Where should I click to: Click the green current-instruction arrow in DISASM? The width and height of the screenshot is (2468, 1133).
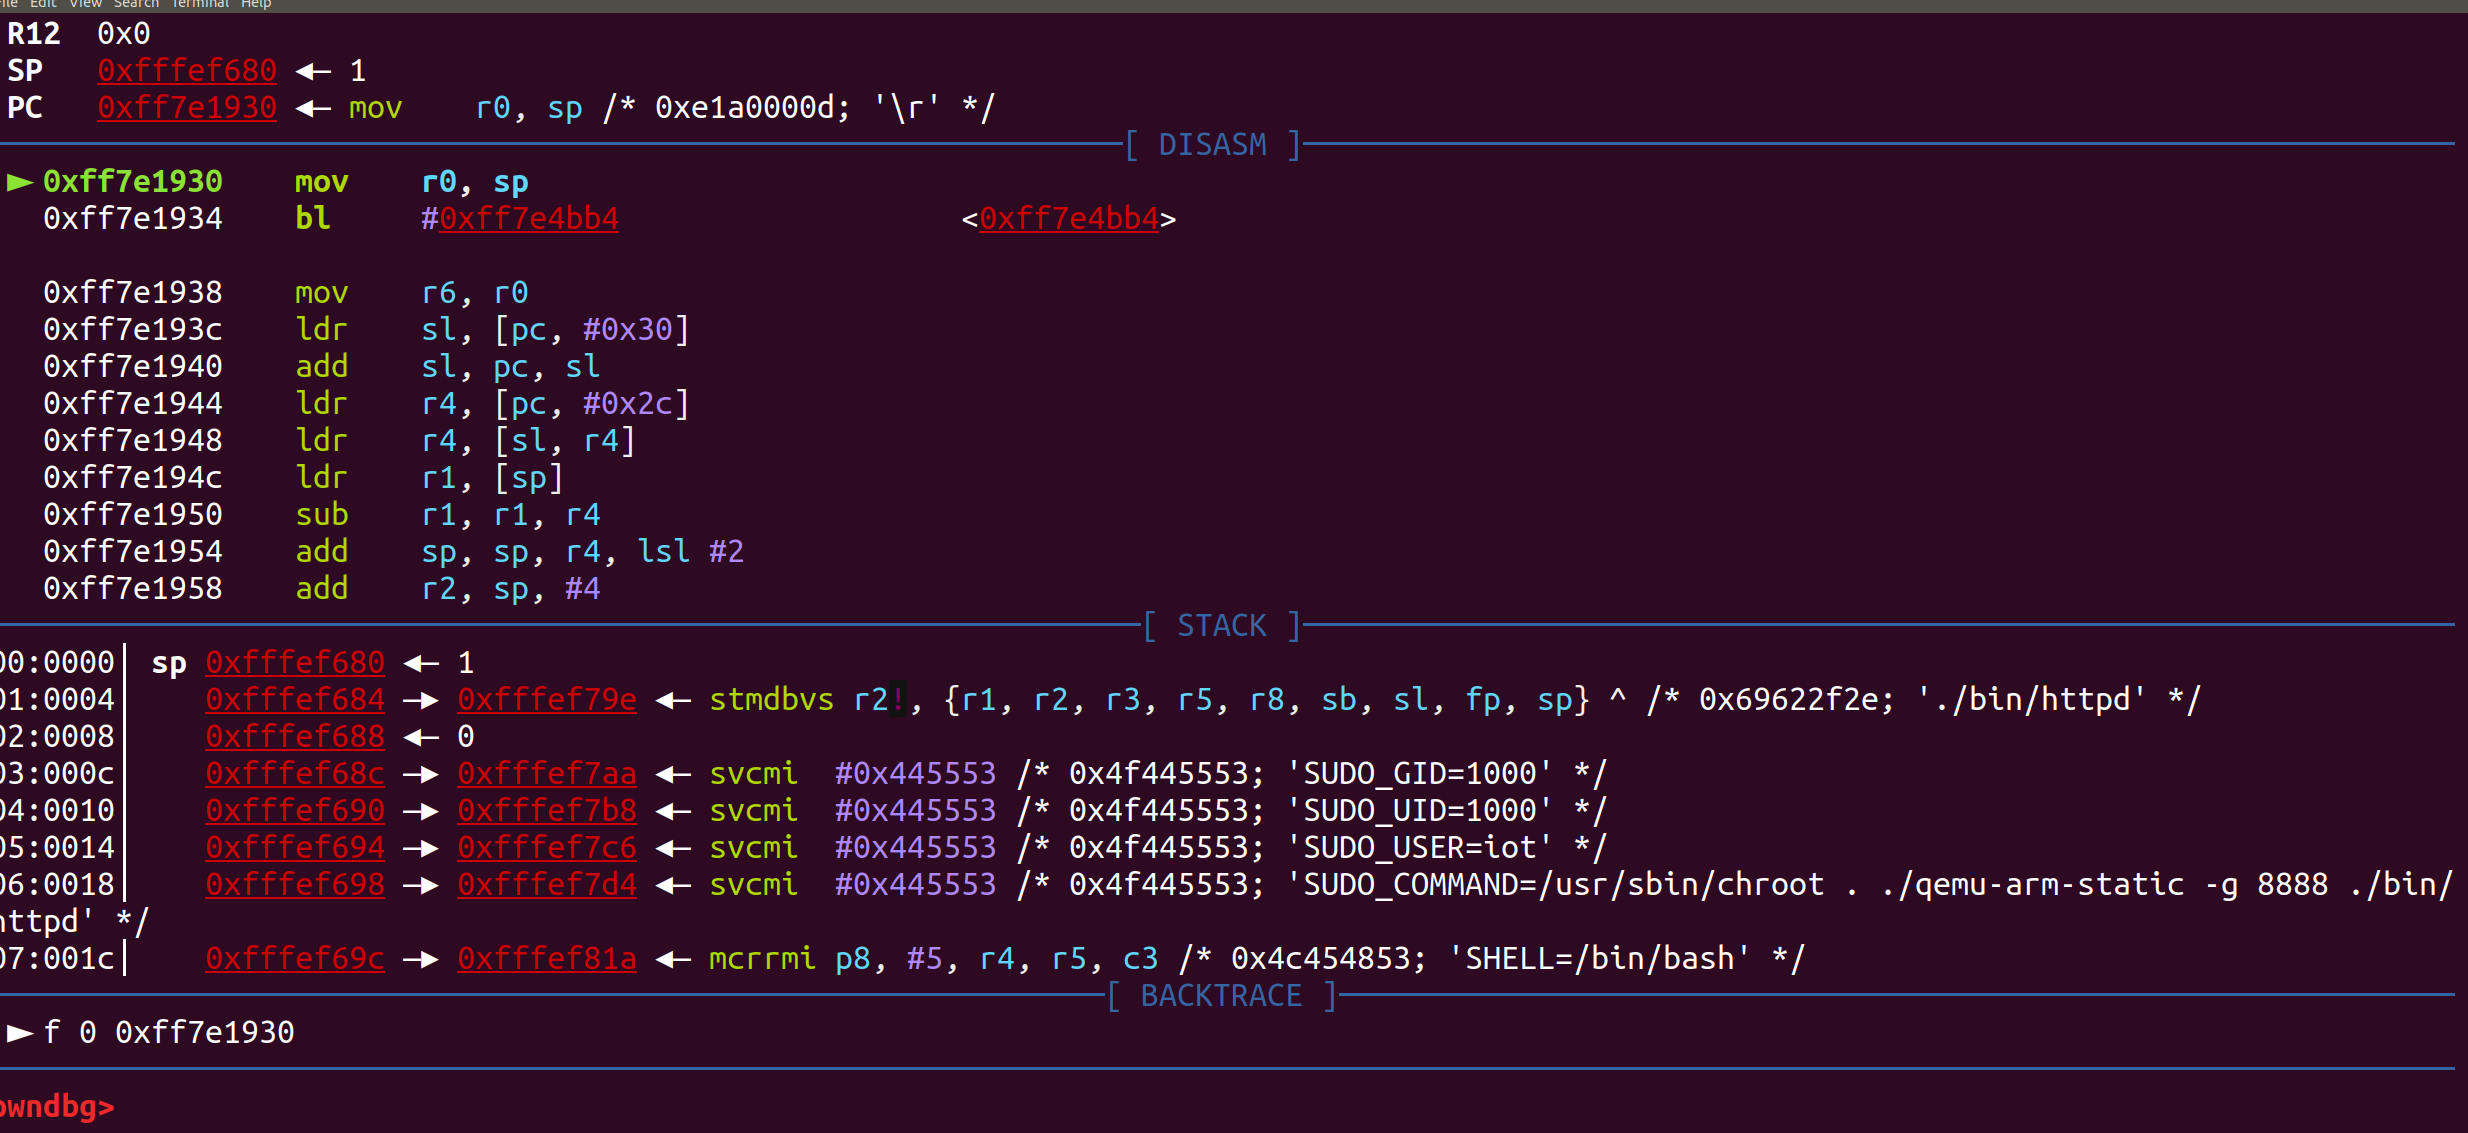(x=20, y=182)
